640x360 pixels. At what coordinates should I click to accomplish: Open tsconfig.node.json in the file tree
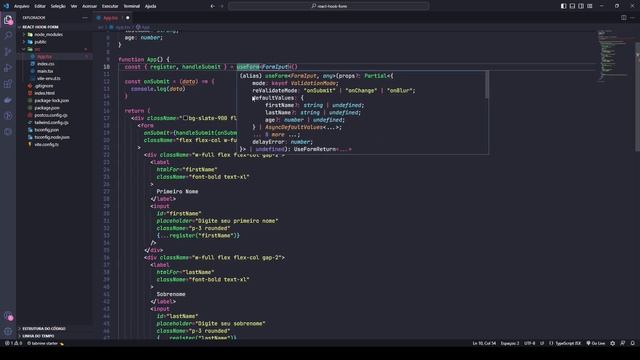[51, 137]
